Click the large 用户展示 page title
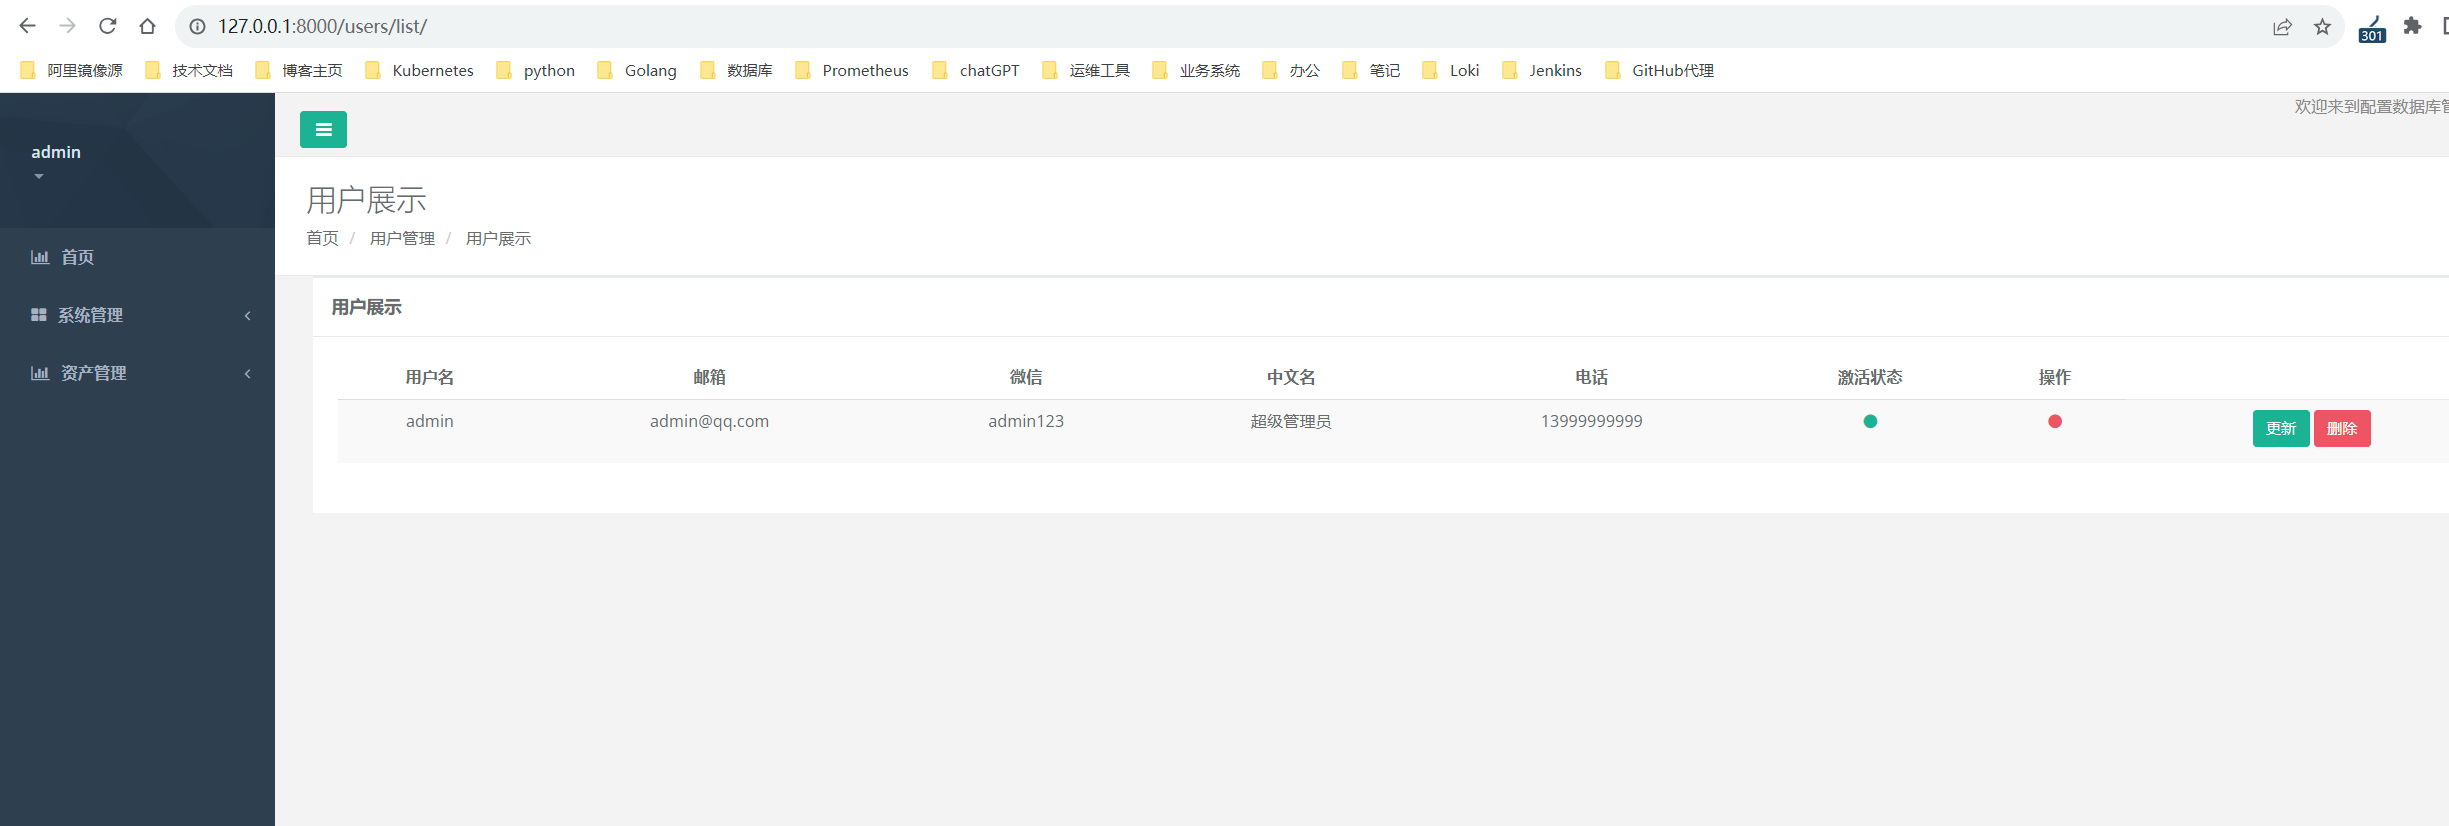2449x826 pixels. click(x=366, y=200)
